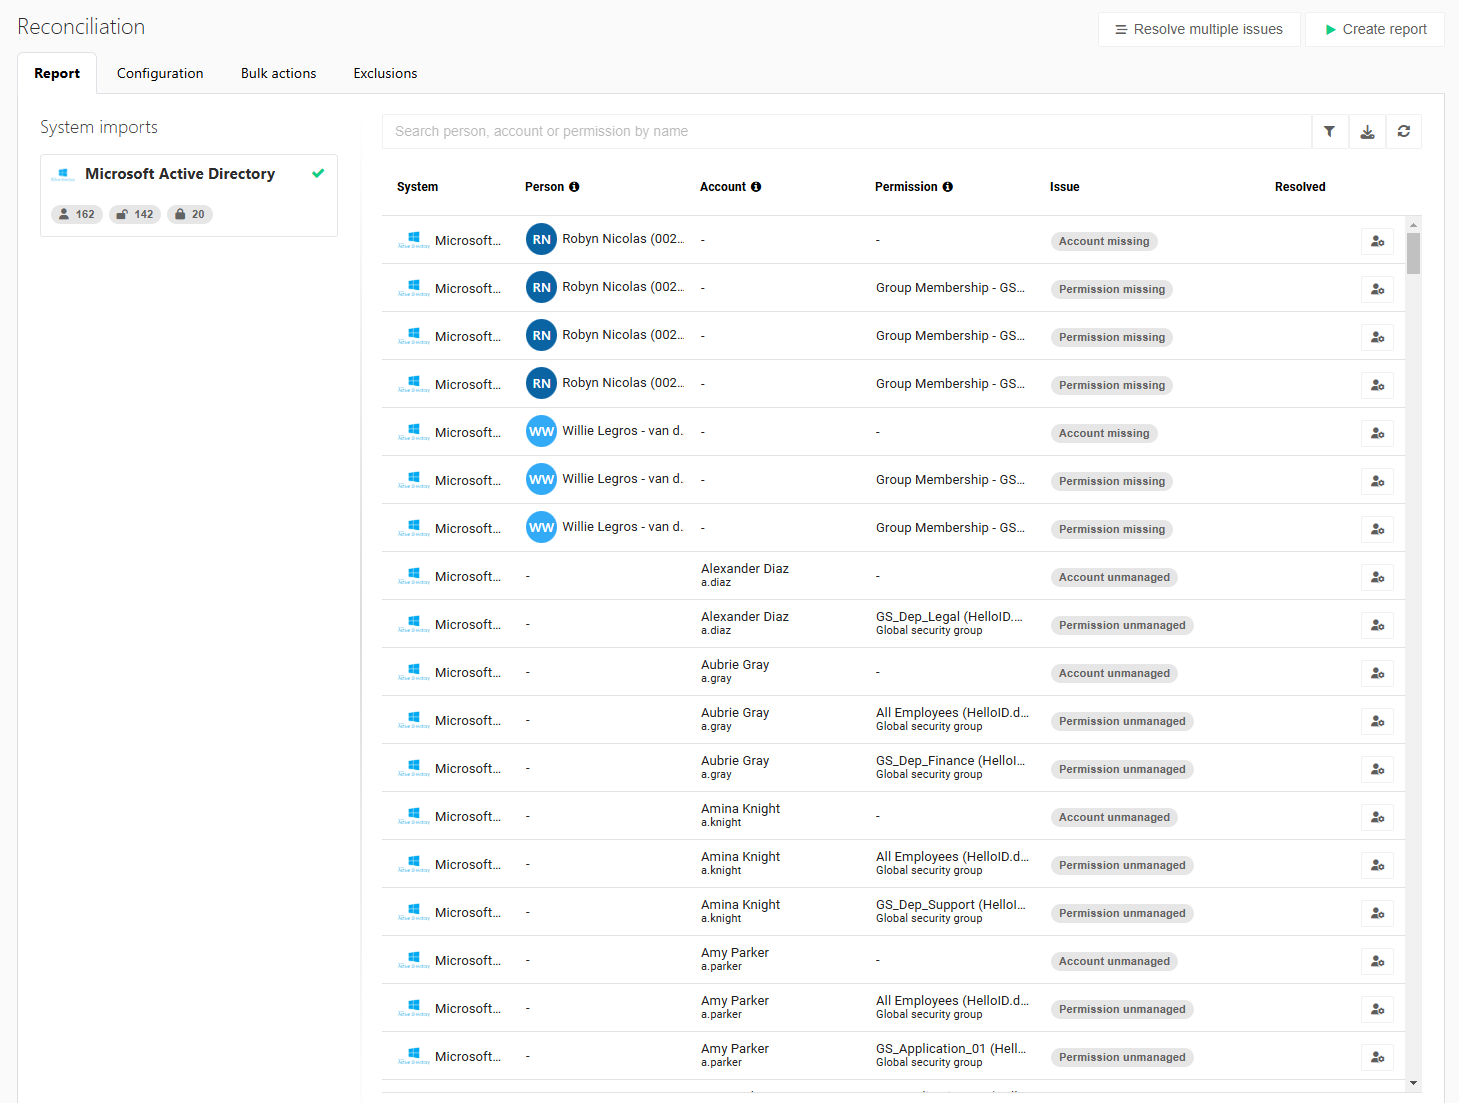This screenshot has width=1459, height=1103.
Task: Click WW avatar in Account missing row
Action: tap(541, 431)
